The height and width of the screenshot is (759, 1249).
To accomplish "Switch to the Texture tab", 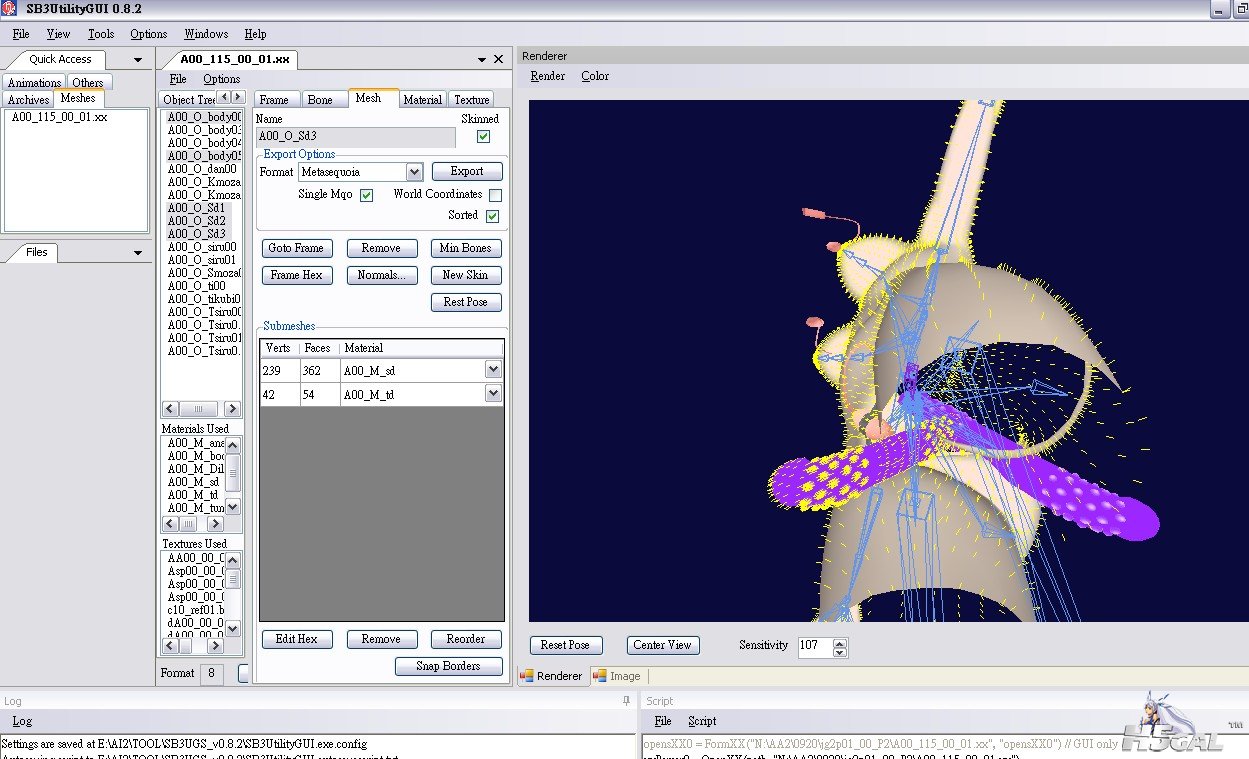I will pos(471,100).
